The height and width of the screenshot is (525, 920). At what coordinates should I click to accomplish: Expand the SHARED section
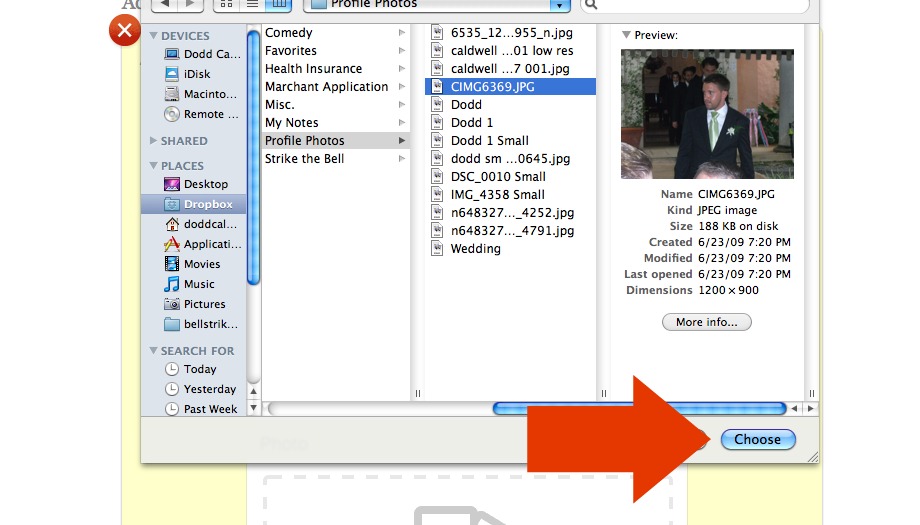153,141
